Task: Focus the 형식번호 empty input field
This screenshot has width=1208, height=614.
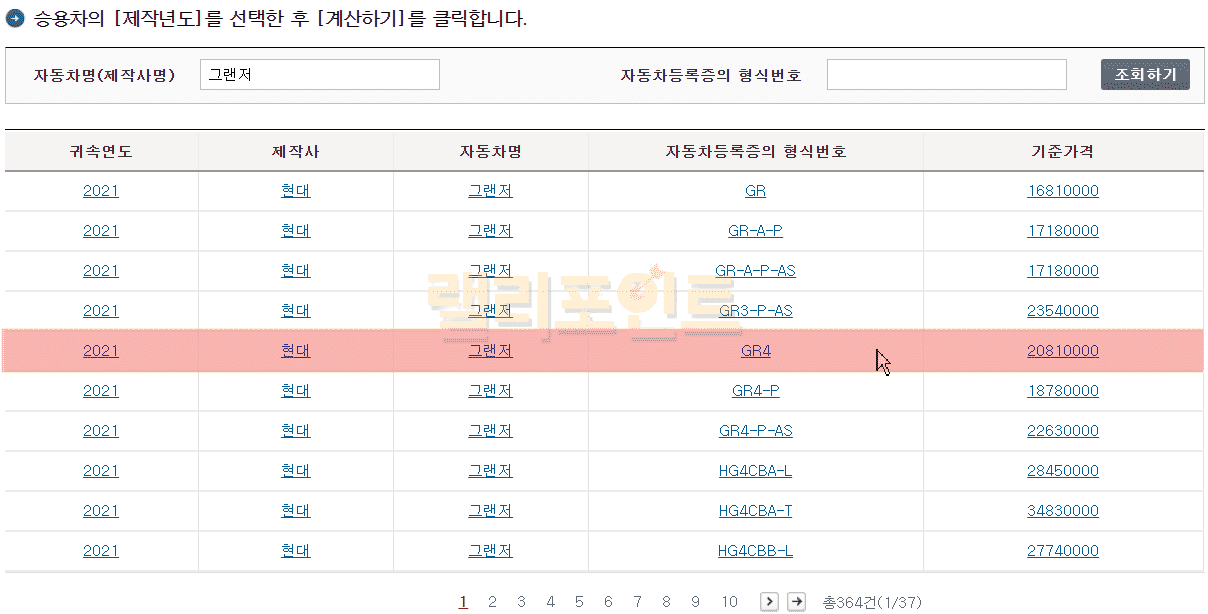Action: pyautogui.click(x=946, y=75)
